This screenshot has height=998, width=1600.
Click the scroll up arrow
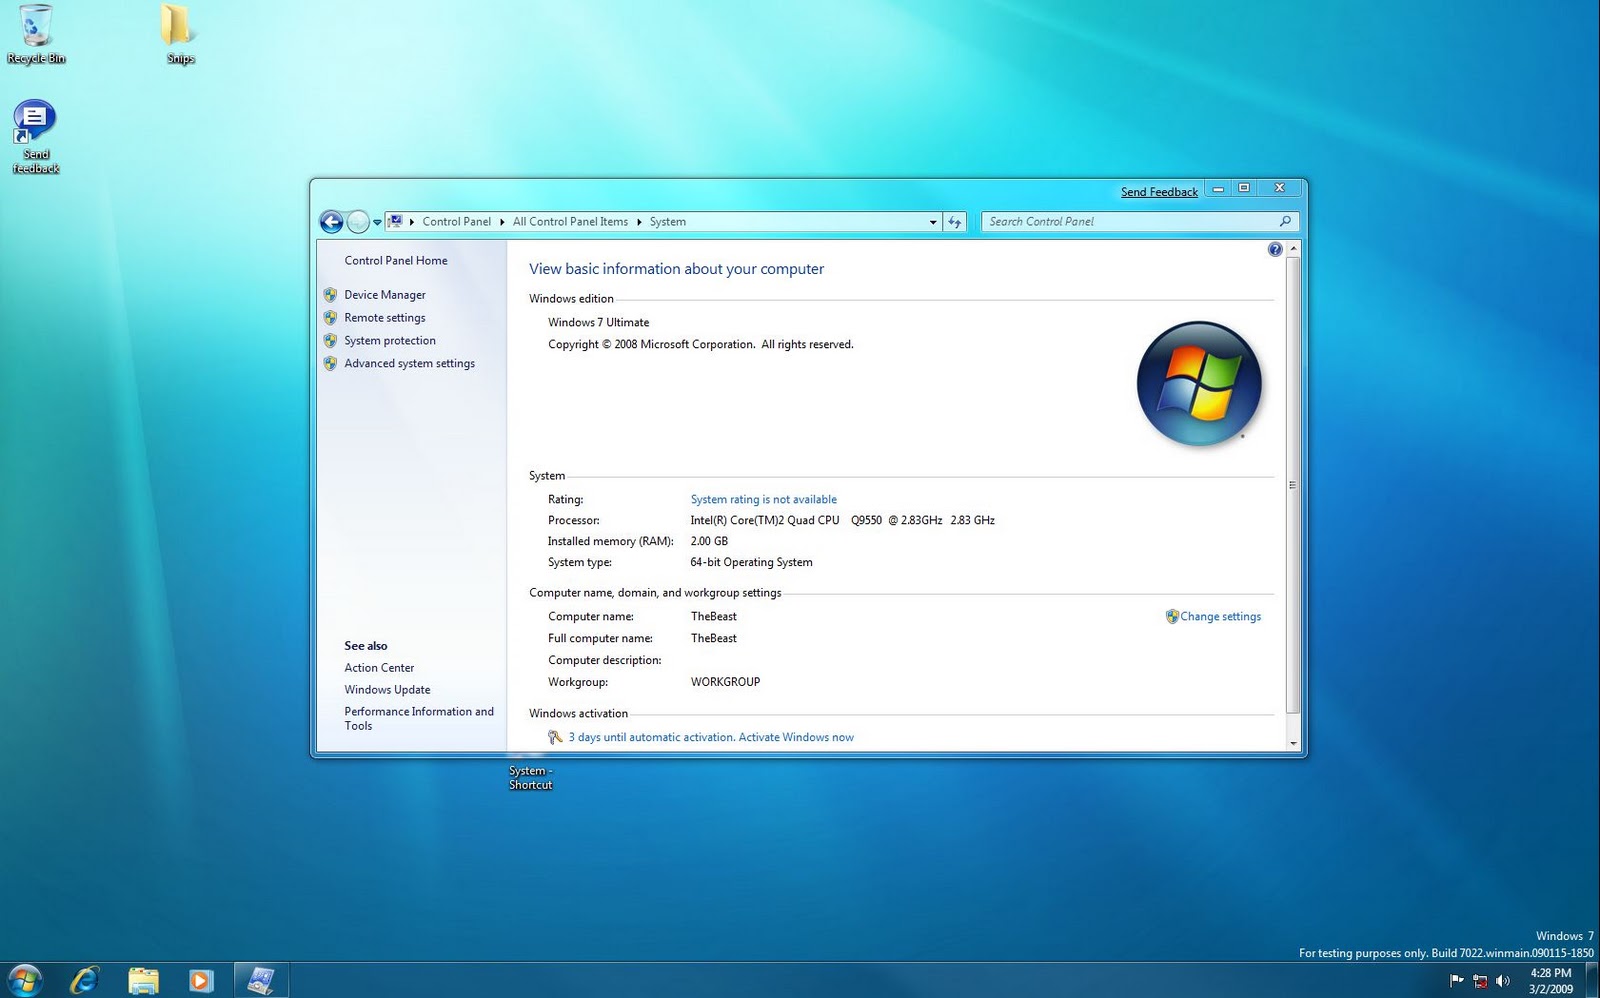[x=1293, y=248]
